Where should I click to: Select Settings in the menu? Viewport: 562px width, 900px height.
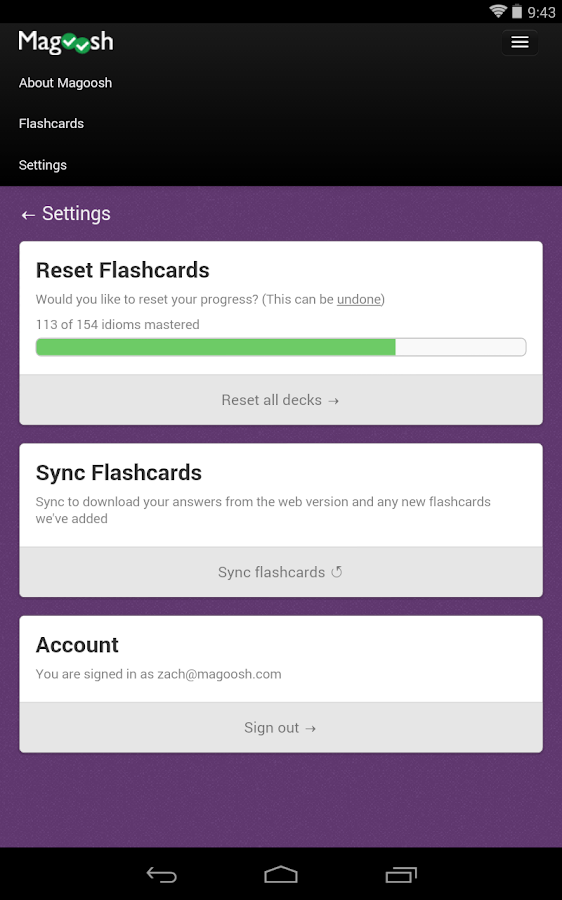tap(42, 165)
